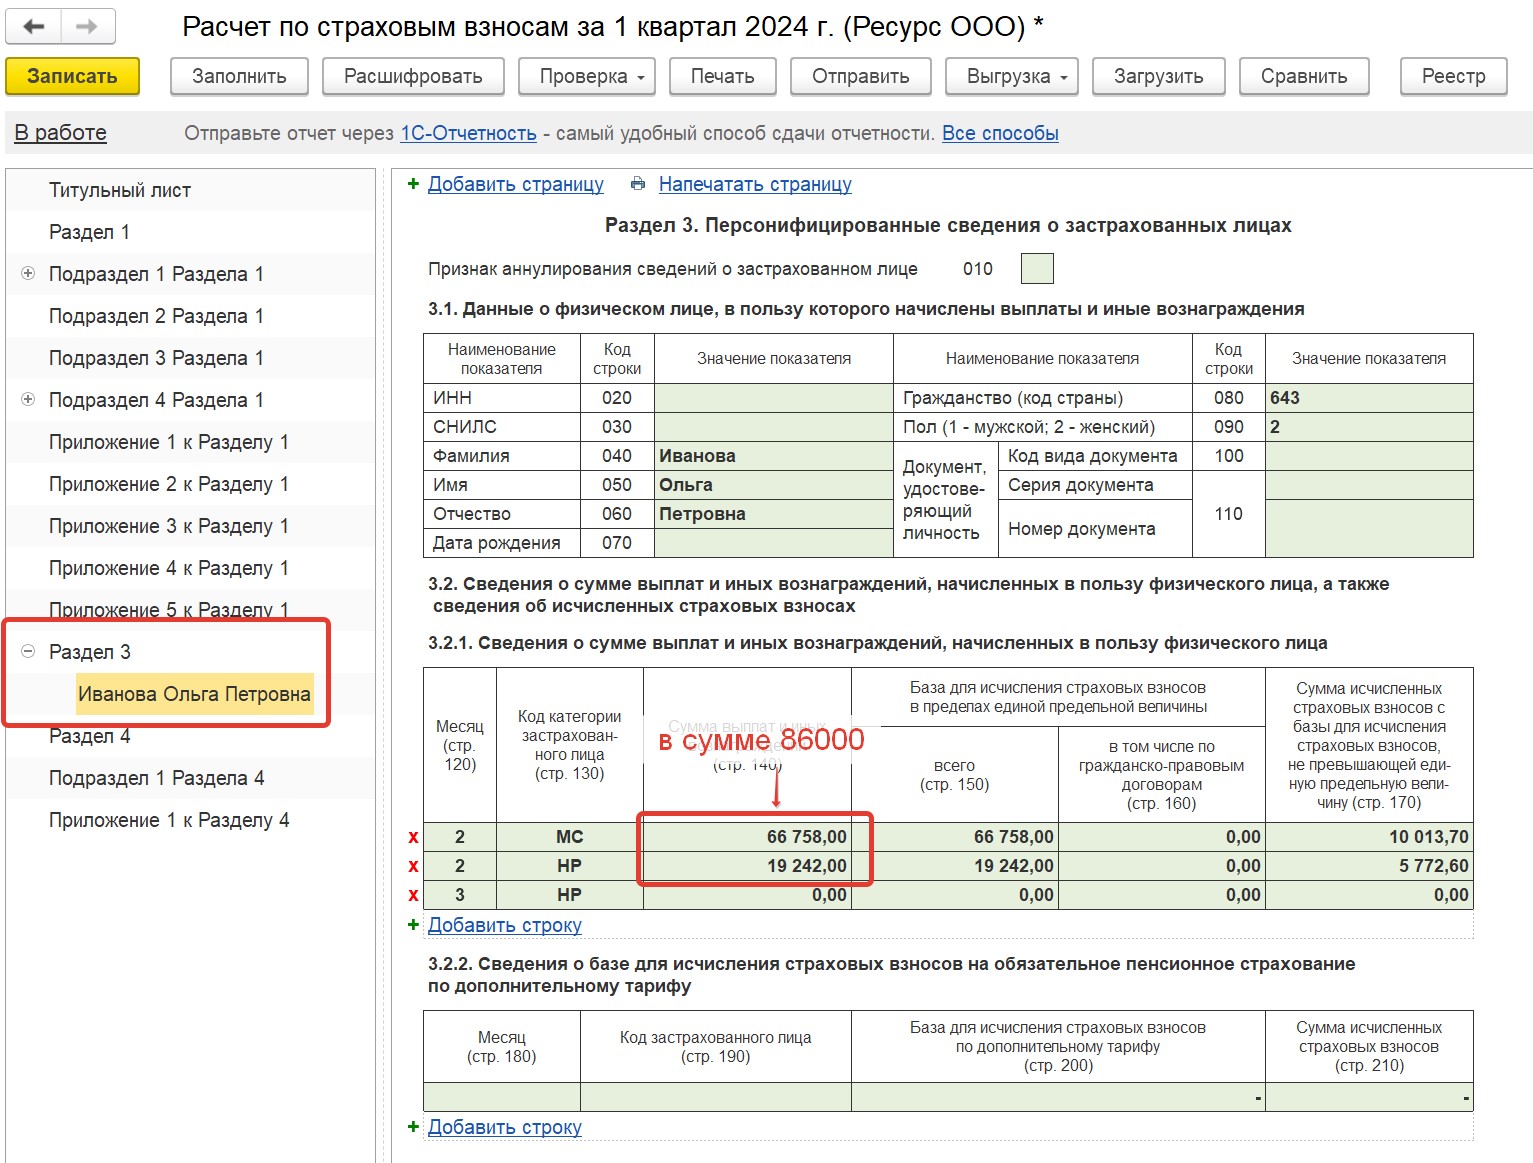Viewport: 1533px width, 1163px height.
Task: Go back with the left arrow button
Action: 33,27
